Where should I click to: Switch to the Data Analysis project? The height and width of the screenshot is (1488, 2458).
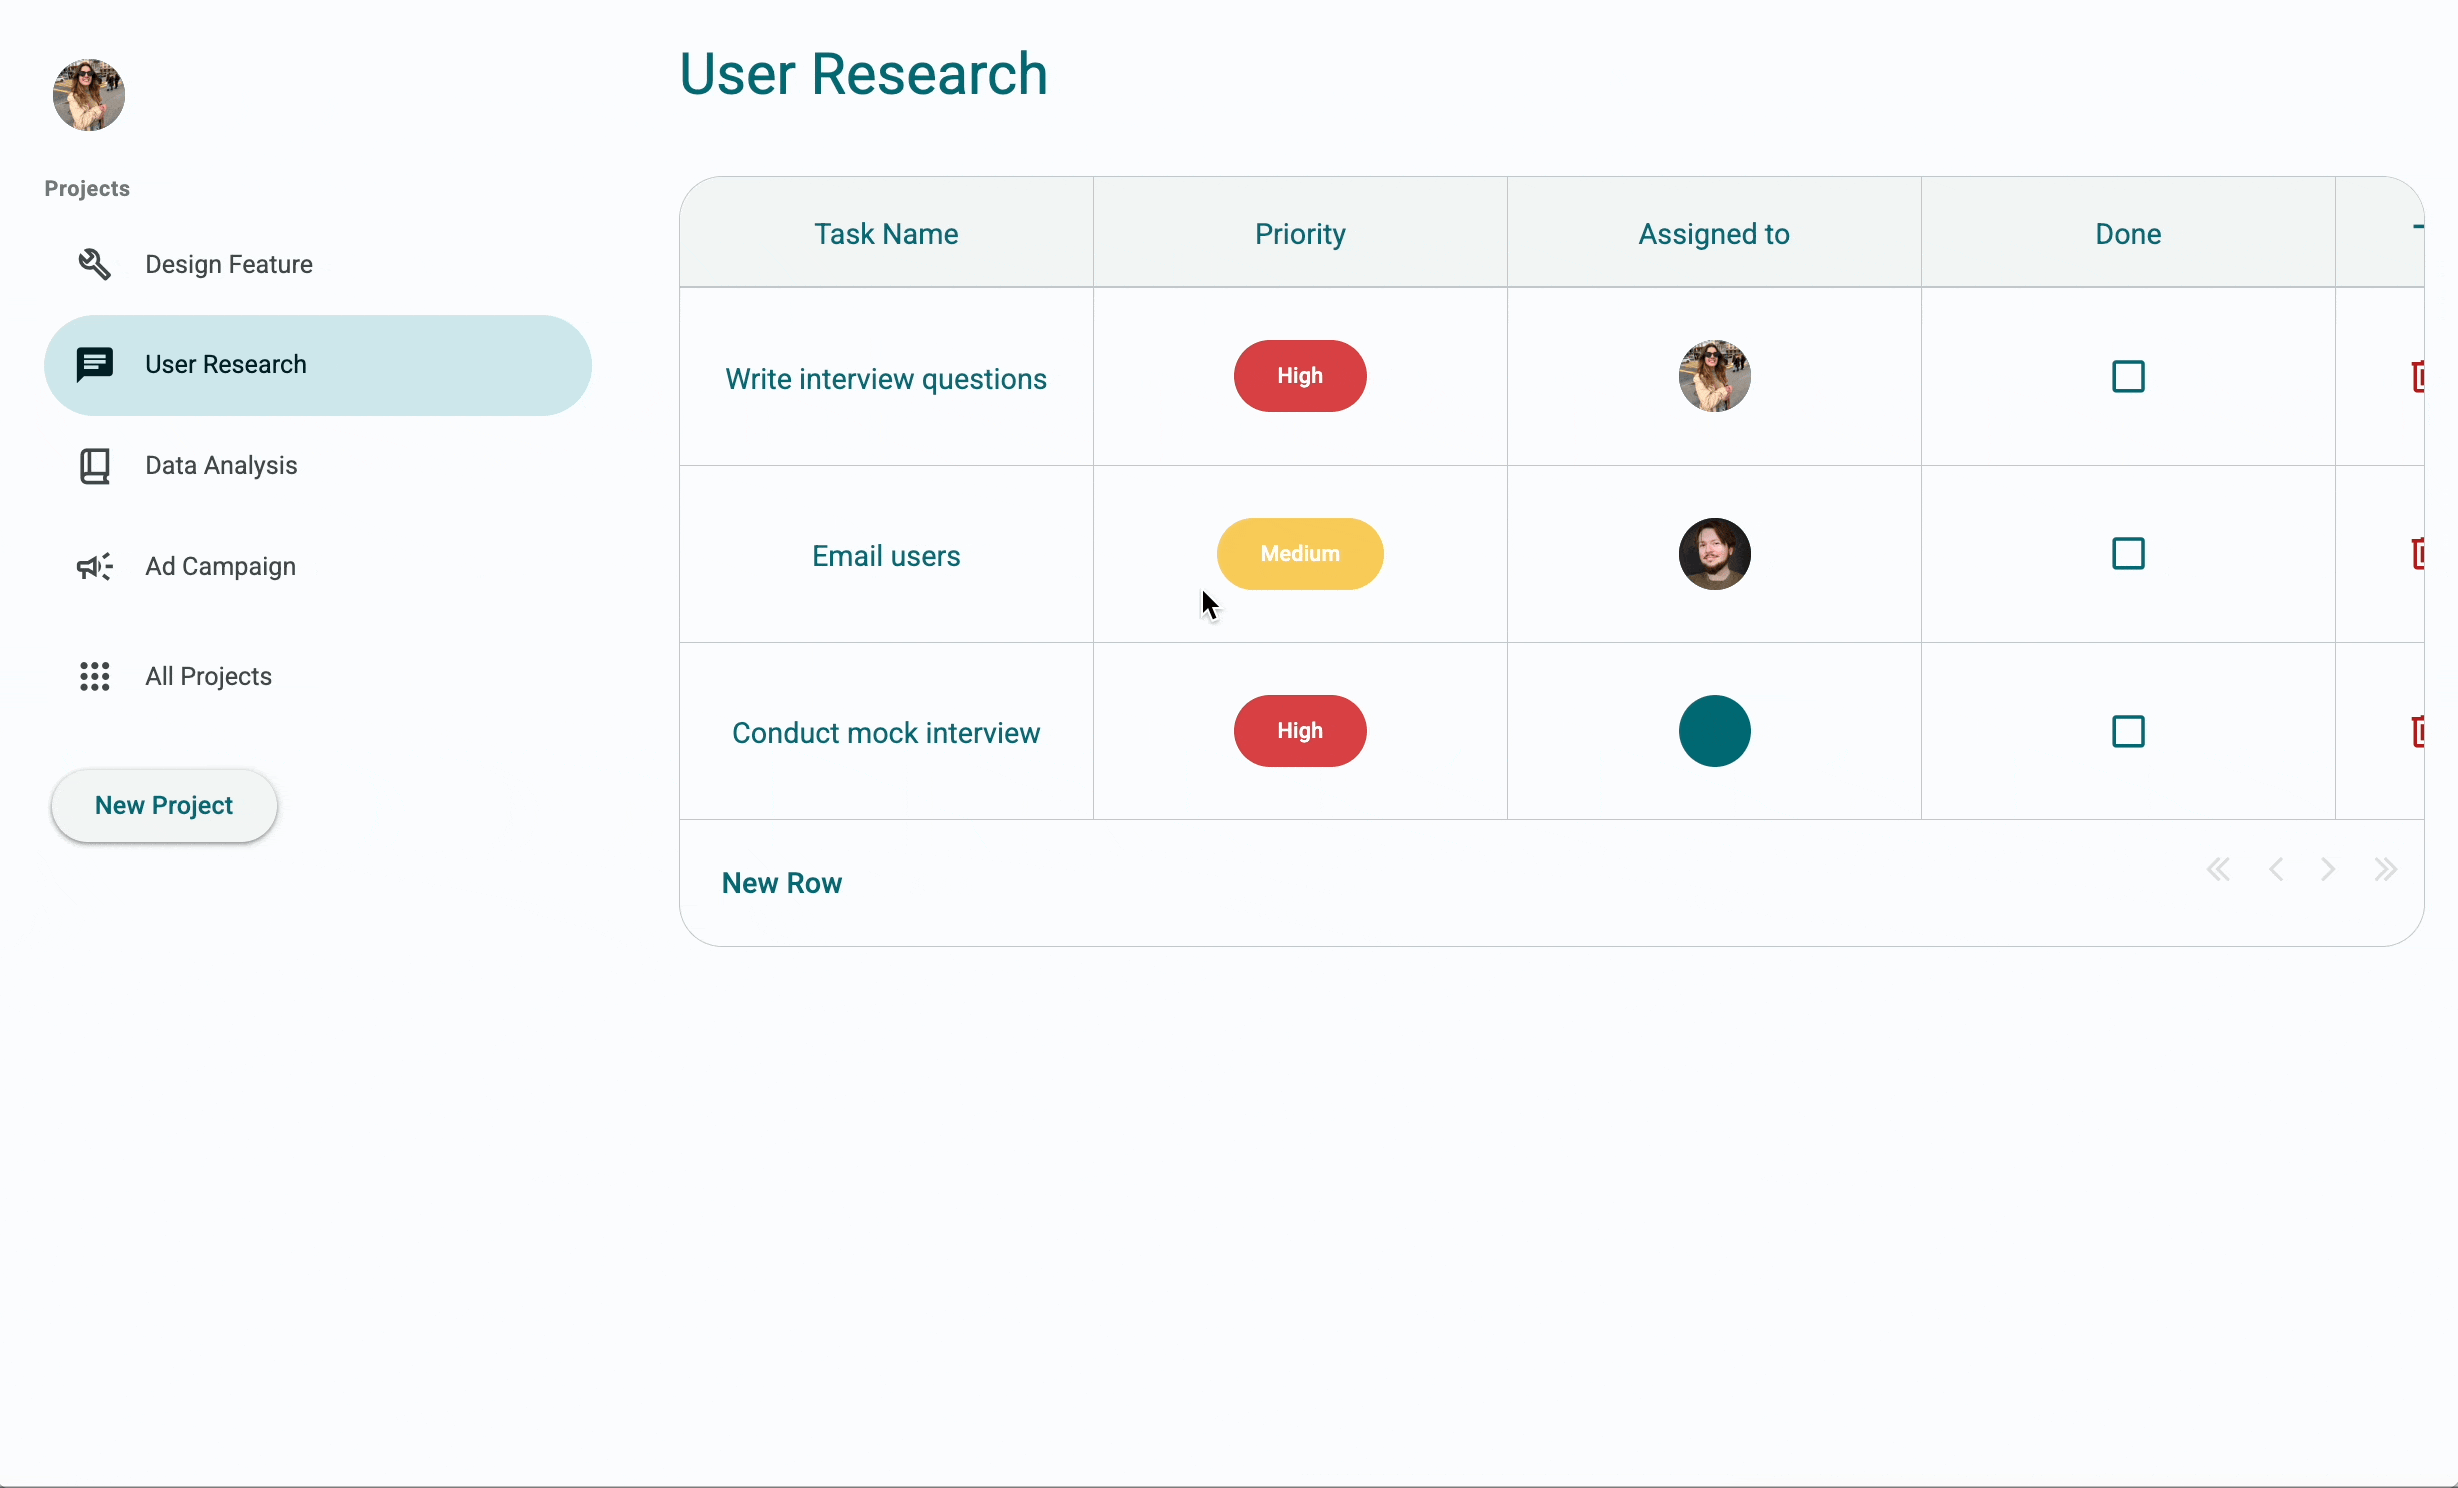click(318, 466)
